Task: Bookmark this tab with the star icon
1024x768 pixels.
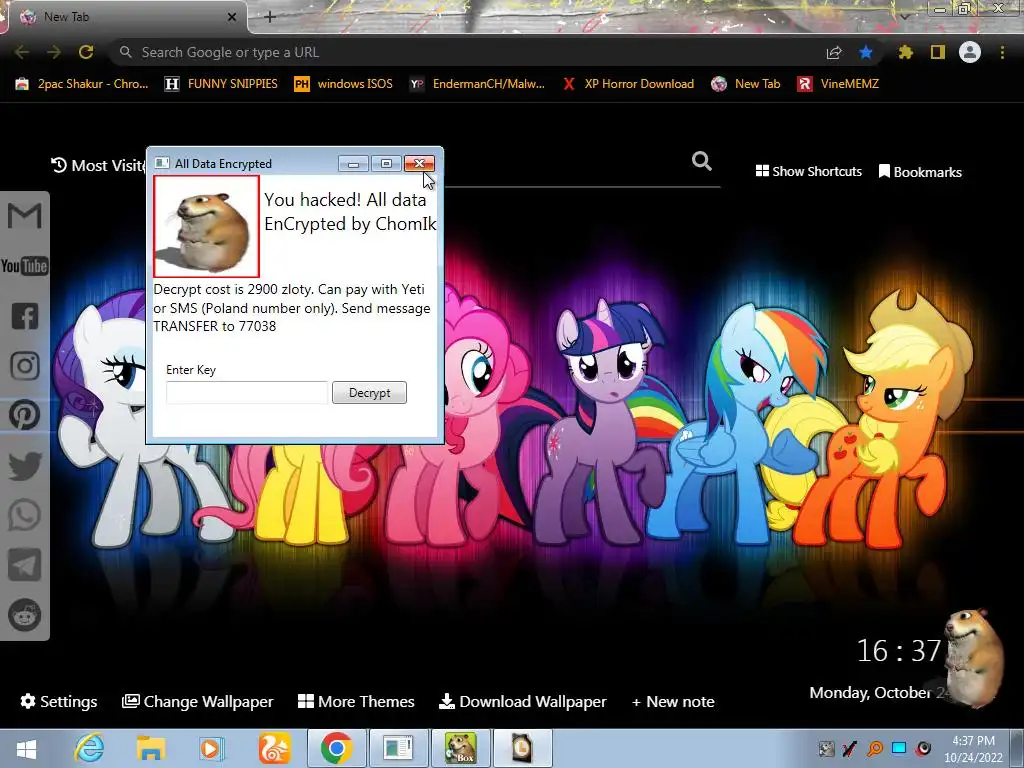Action: [x=866, y=52]
